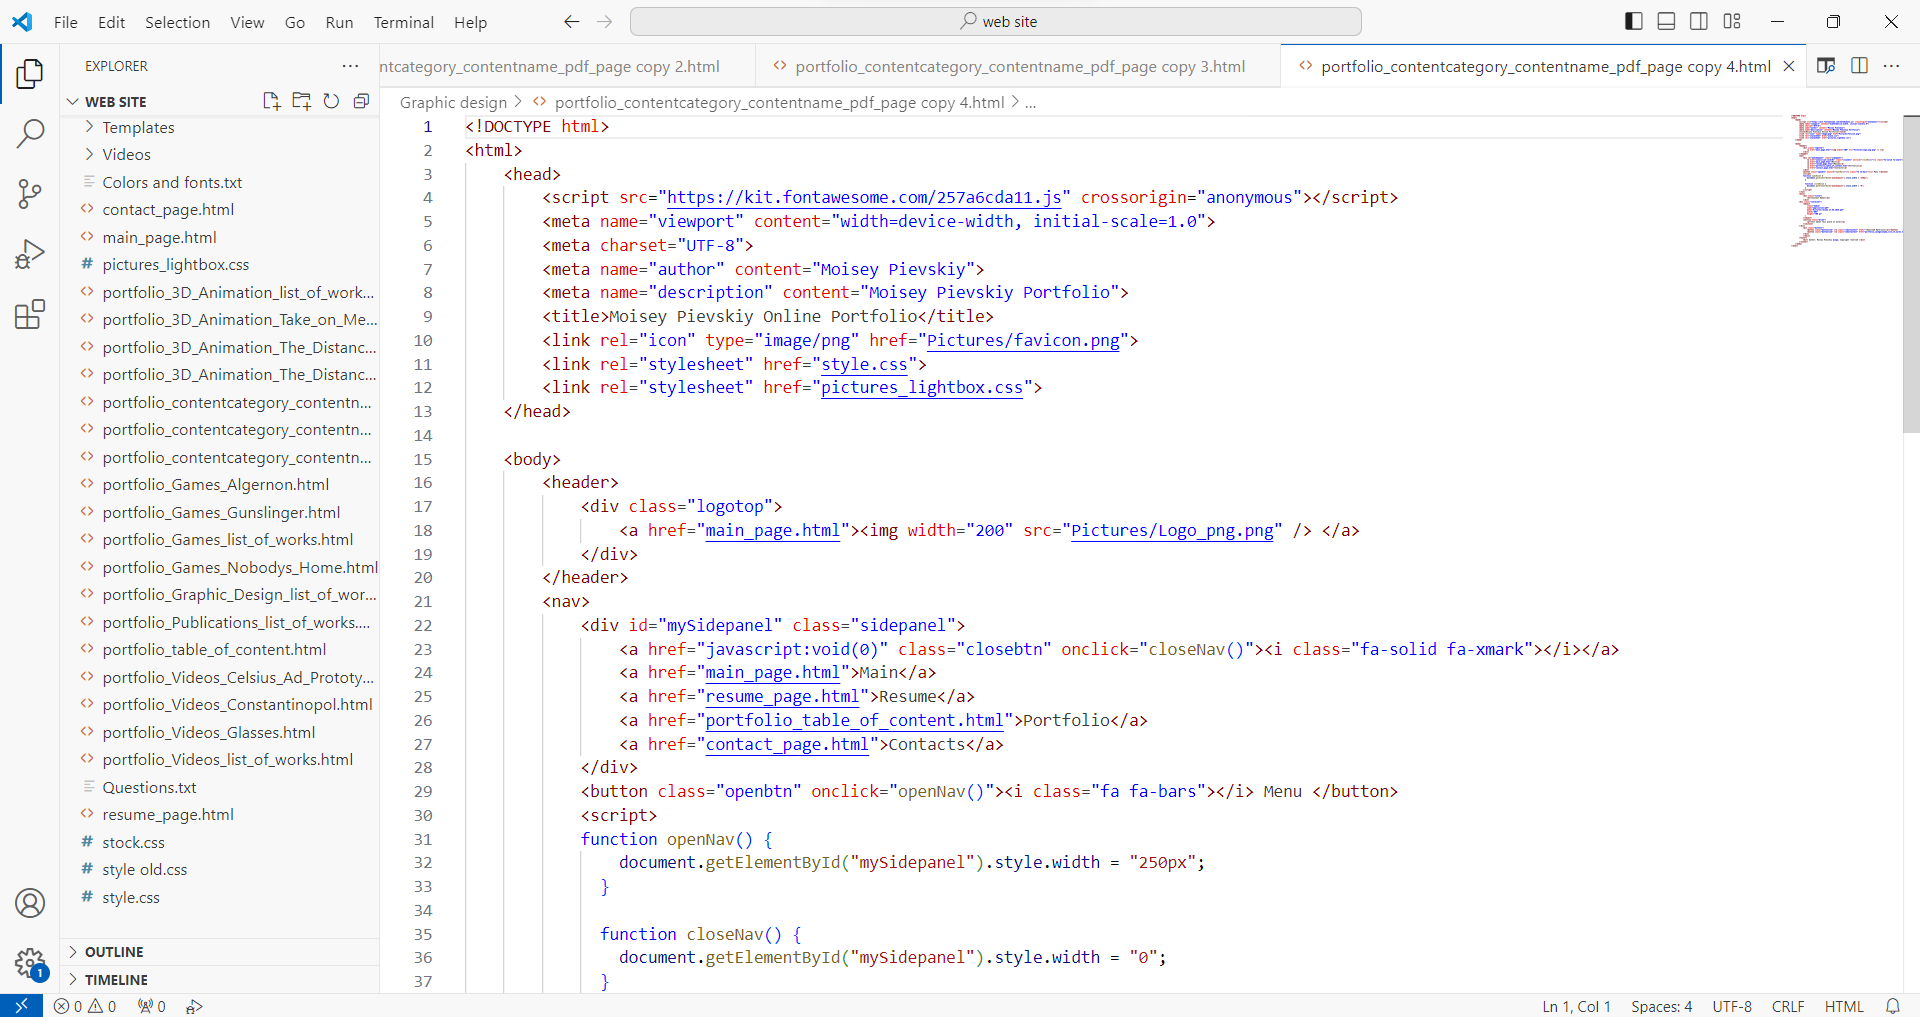The width and height of the screenshot is (1920, 1017).
Task: Open the Selection menu
Action: click(177, 22)
